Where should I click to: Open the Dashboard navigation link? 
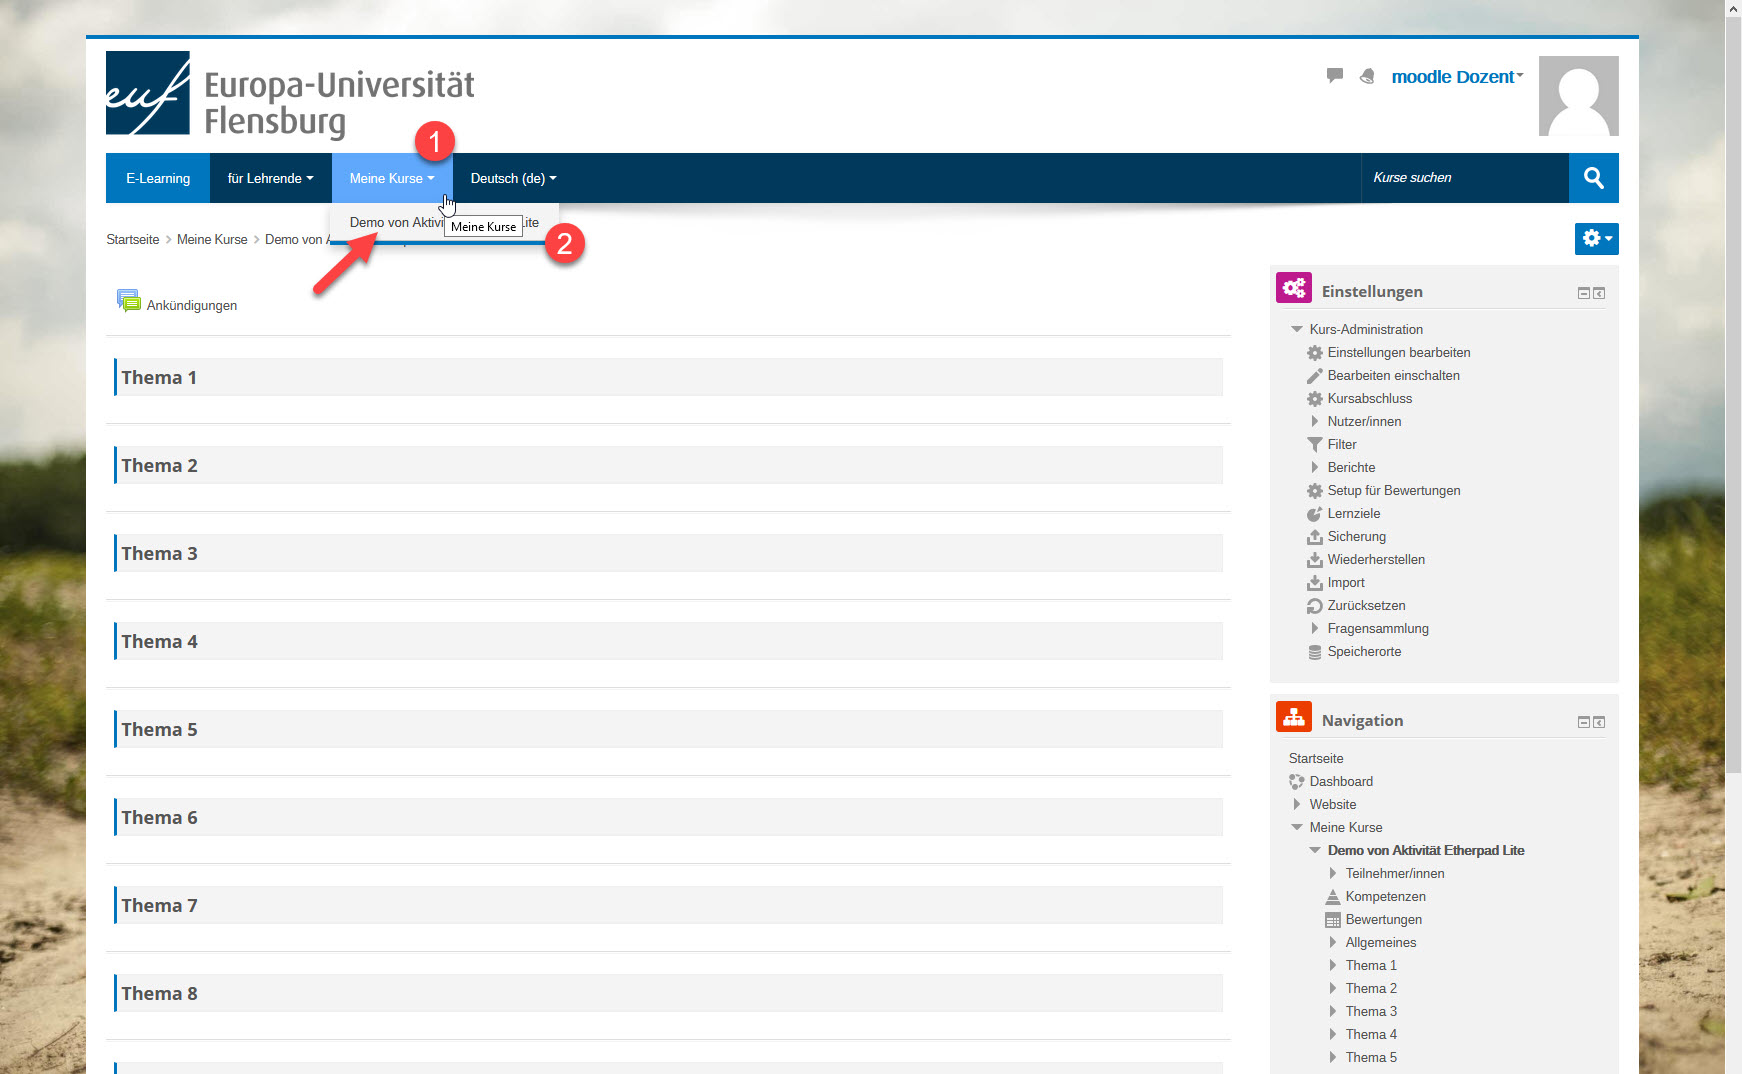[1340, 782]
